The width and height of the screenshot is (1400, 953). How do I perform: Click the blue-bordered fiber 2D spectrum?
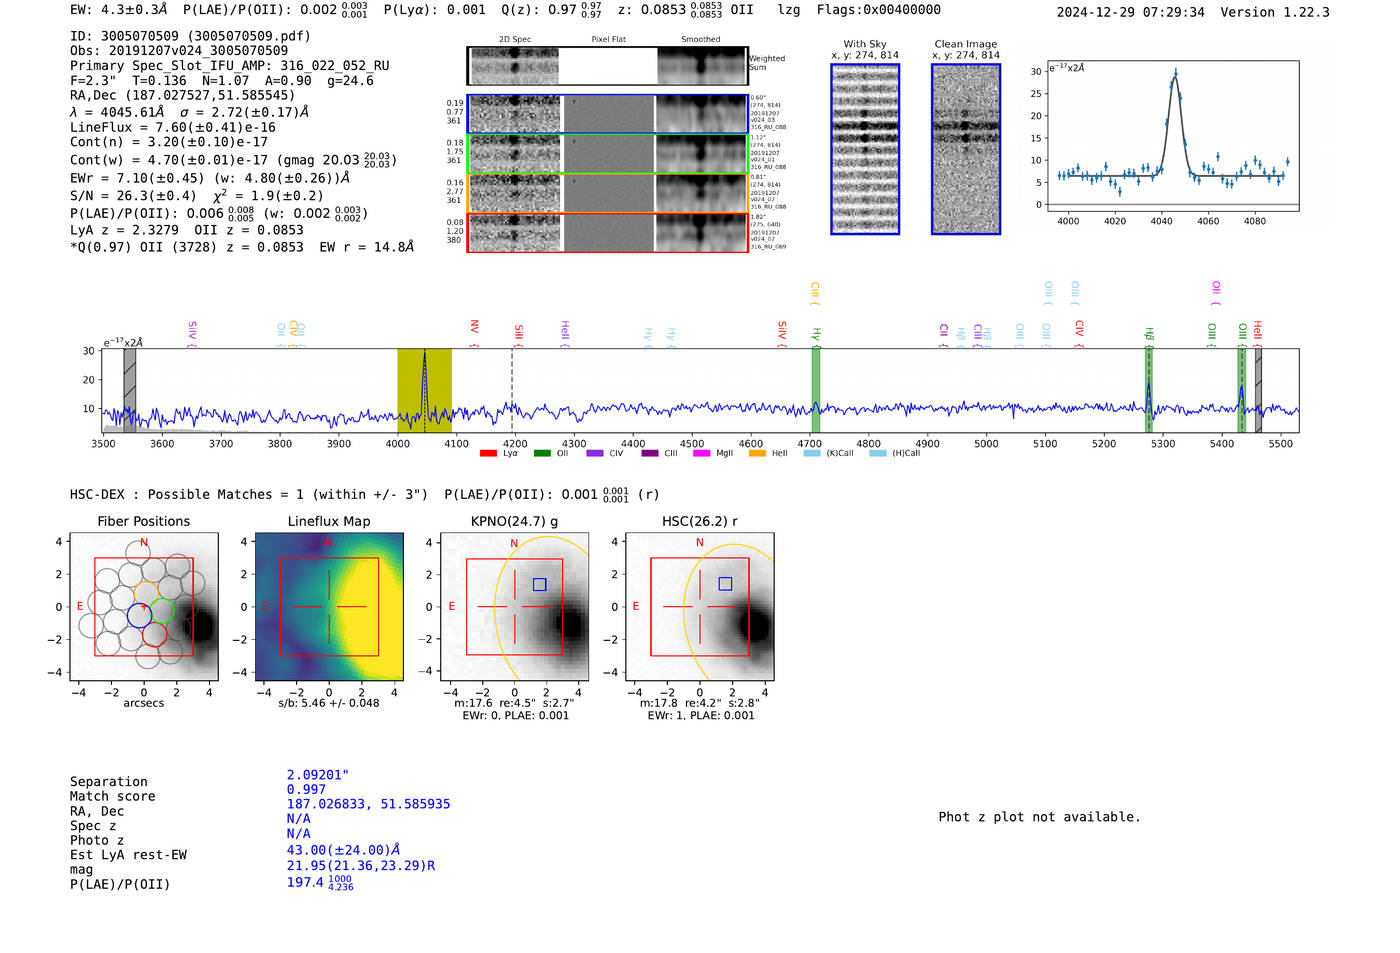click(607, 114)
